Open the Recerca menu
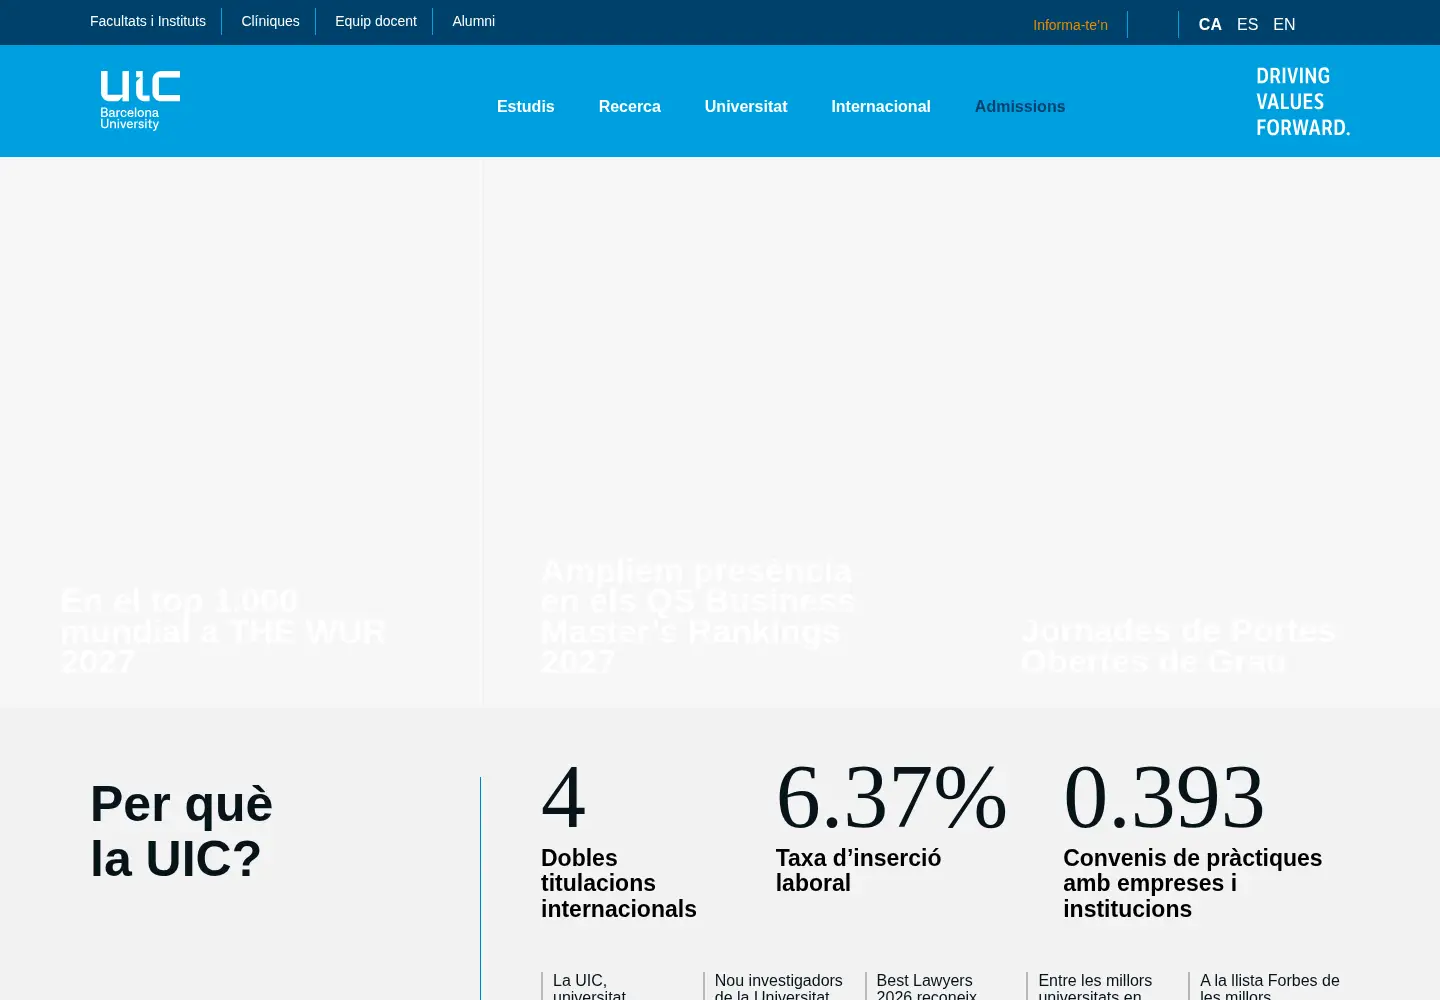Screen dimensions: 1440x1000 629,106
